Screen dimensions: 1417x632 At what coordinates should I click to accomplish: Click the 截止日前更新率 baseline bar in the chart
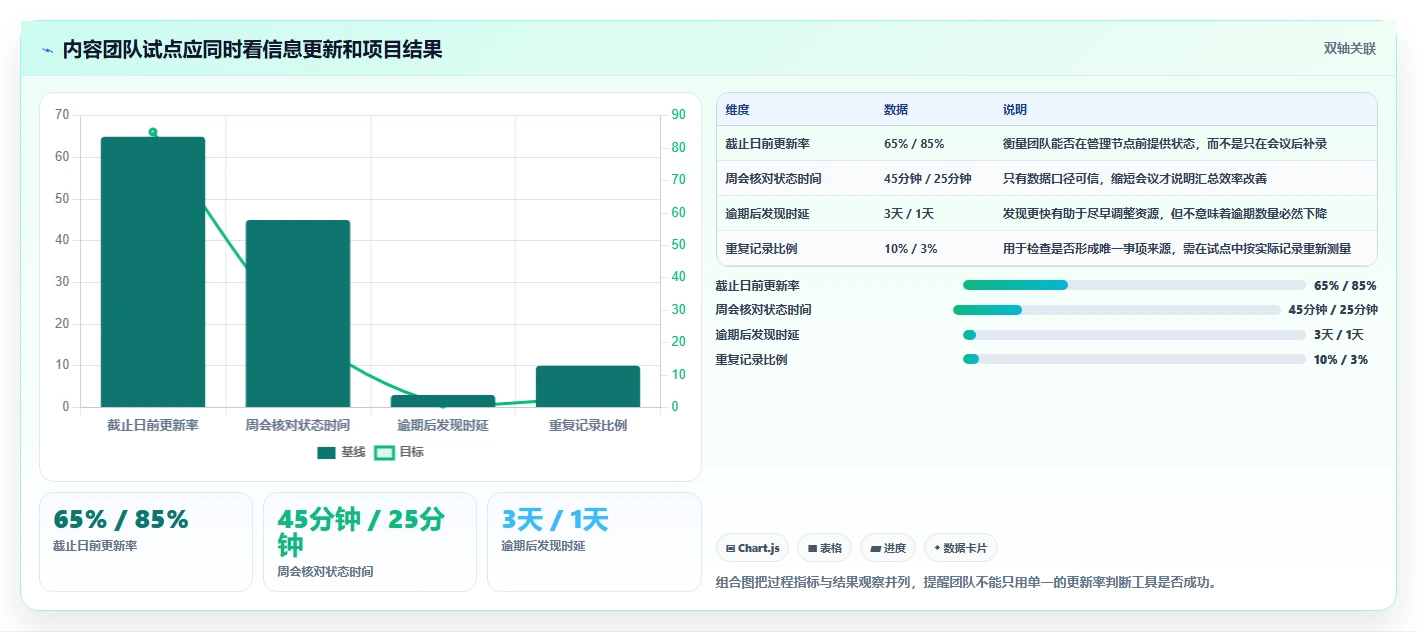[153, 272]
